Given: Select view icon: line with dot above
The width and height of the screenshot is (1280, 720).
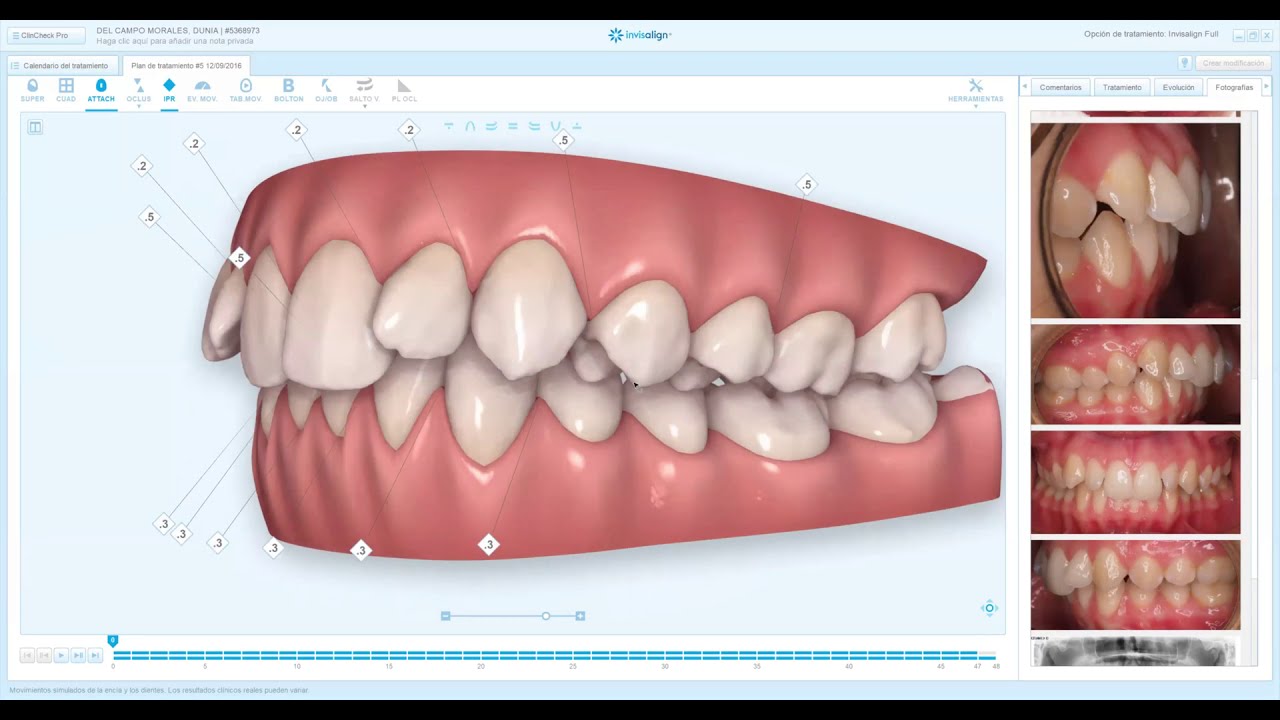Looking at the screenshot, I should [577, 126].
